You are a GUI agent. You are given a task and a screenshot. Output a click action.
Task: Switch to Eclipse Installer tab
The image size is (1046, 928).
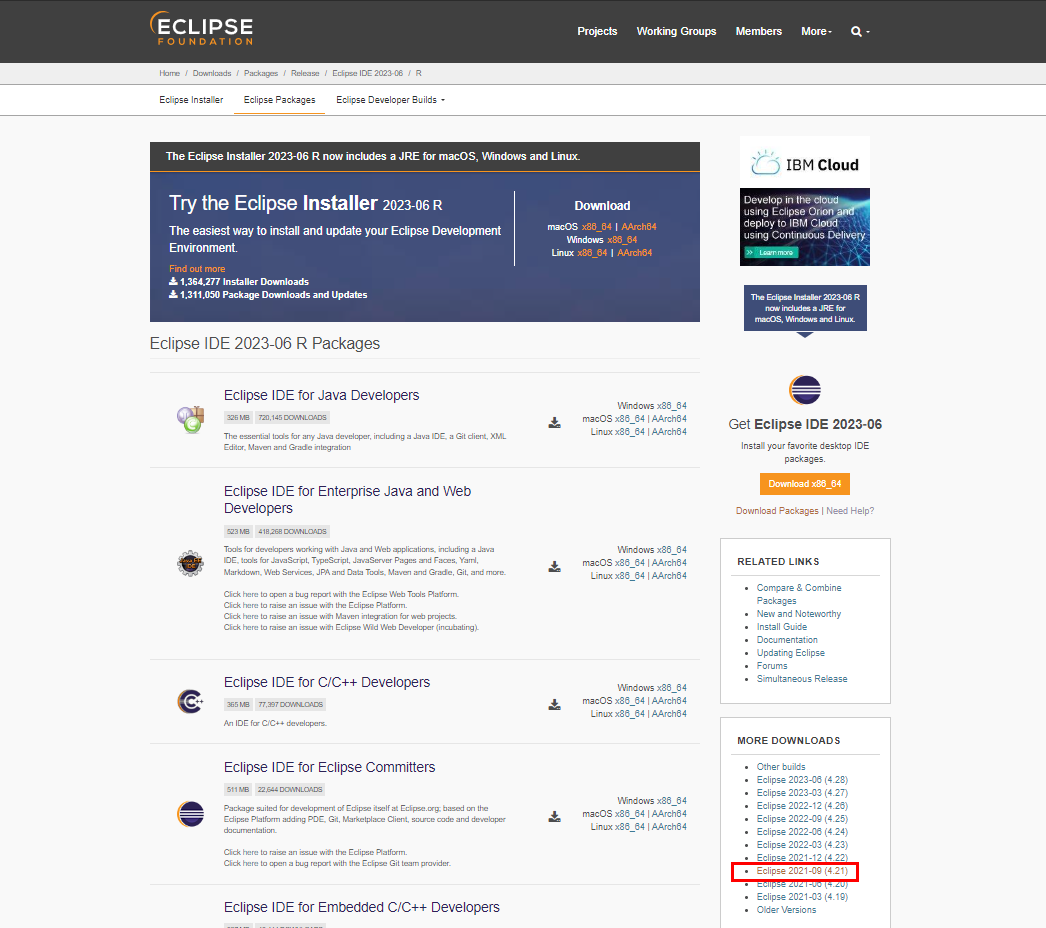pyautogui.click(x=191, y=100)
